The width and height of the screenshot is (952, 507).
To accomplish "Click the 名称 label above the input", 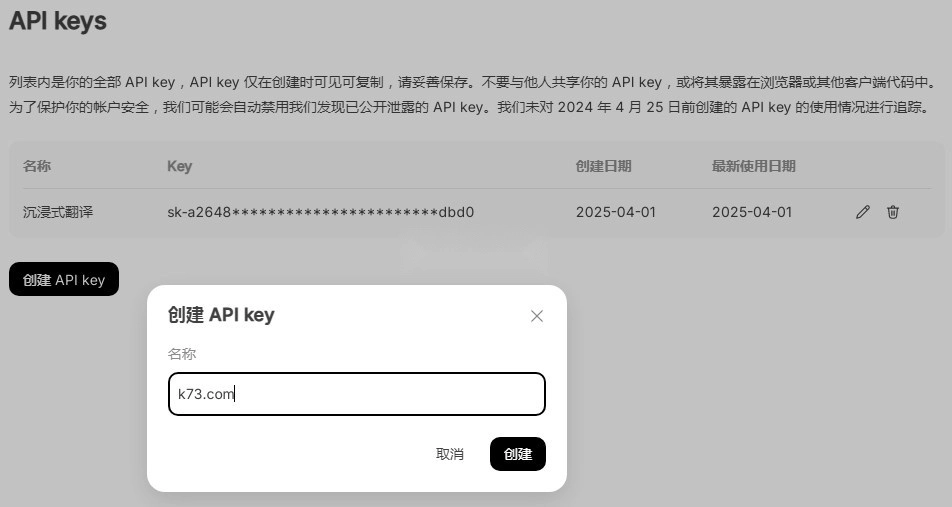I will coord(182,354).
